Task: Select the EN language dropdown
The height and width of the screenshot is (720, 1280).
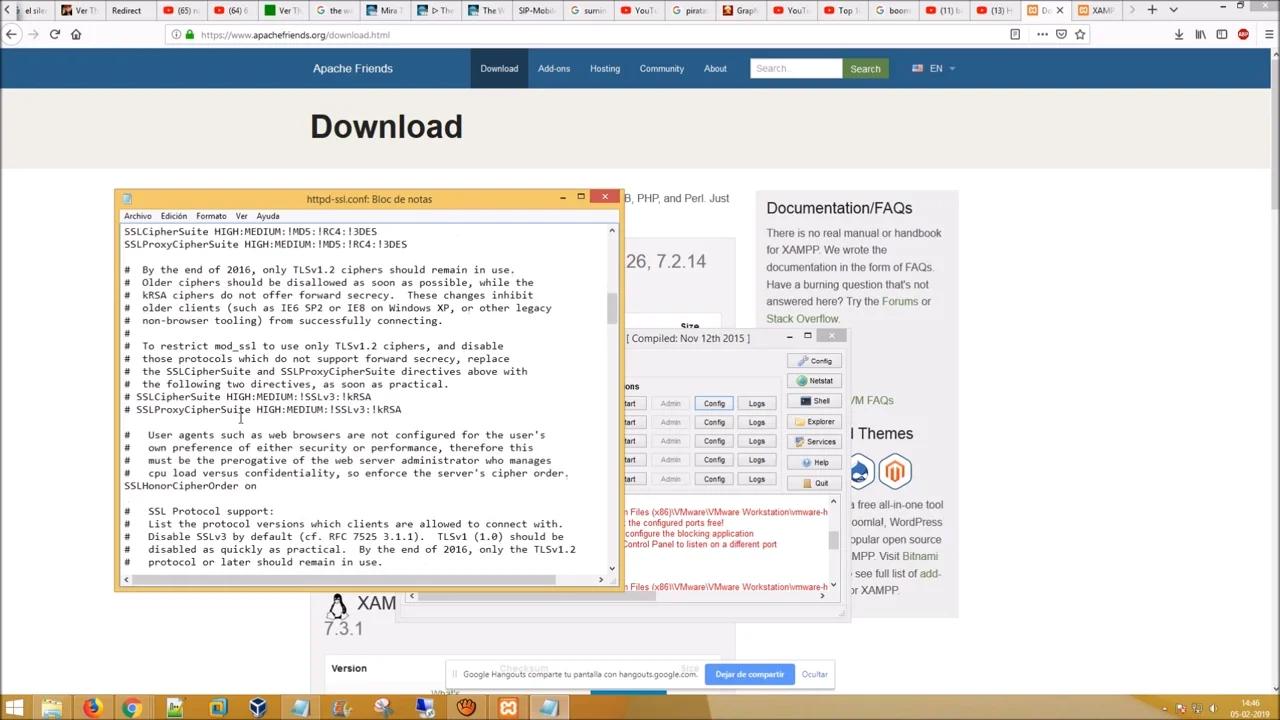Action: [x=934, y=68]
